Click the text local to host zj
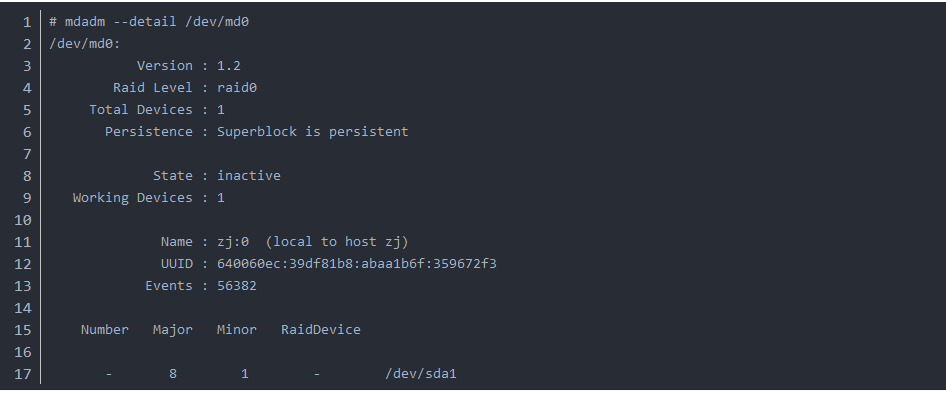 tap(337, 242)
